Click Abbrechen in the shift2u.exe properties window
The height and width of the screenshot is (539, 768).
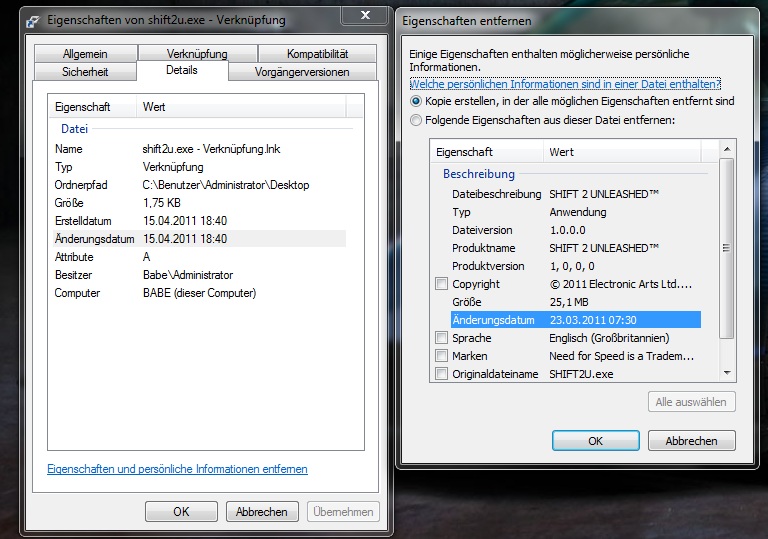coord(262,512)
